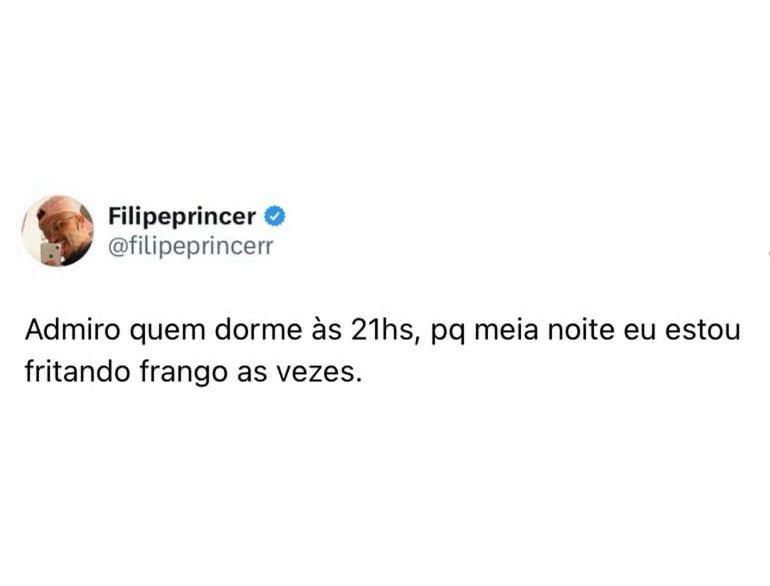Click the word "estou" ending first line
The image size is (770, 586).
pos(703,331)
